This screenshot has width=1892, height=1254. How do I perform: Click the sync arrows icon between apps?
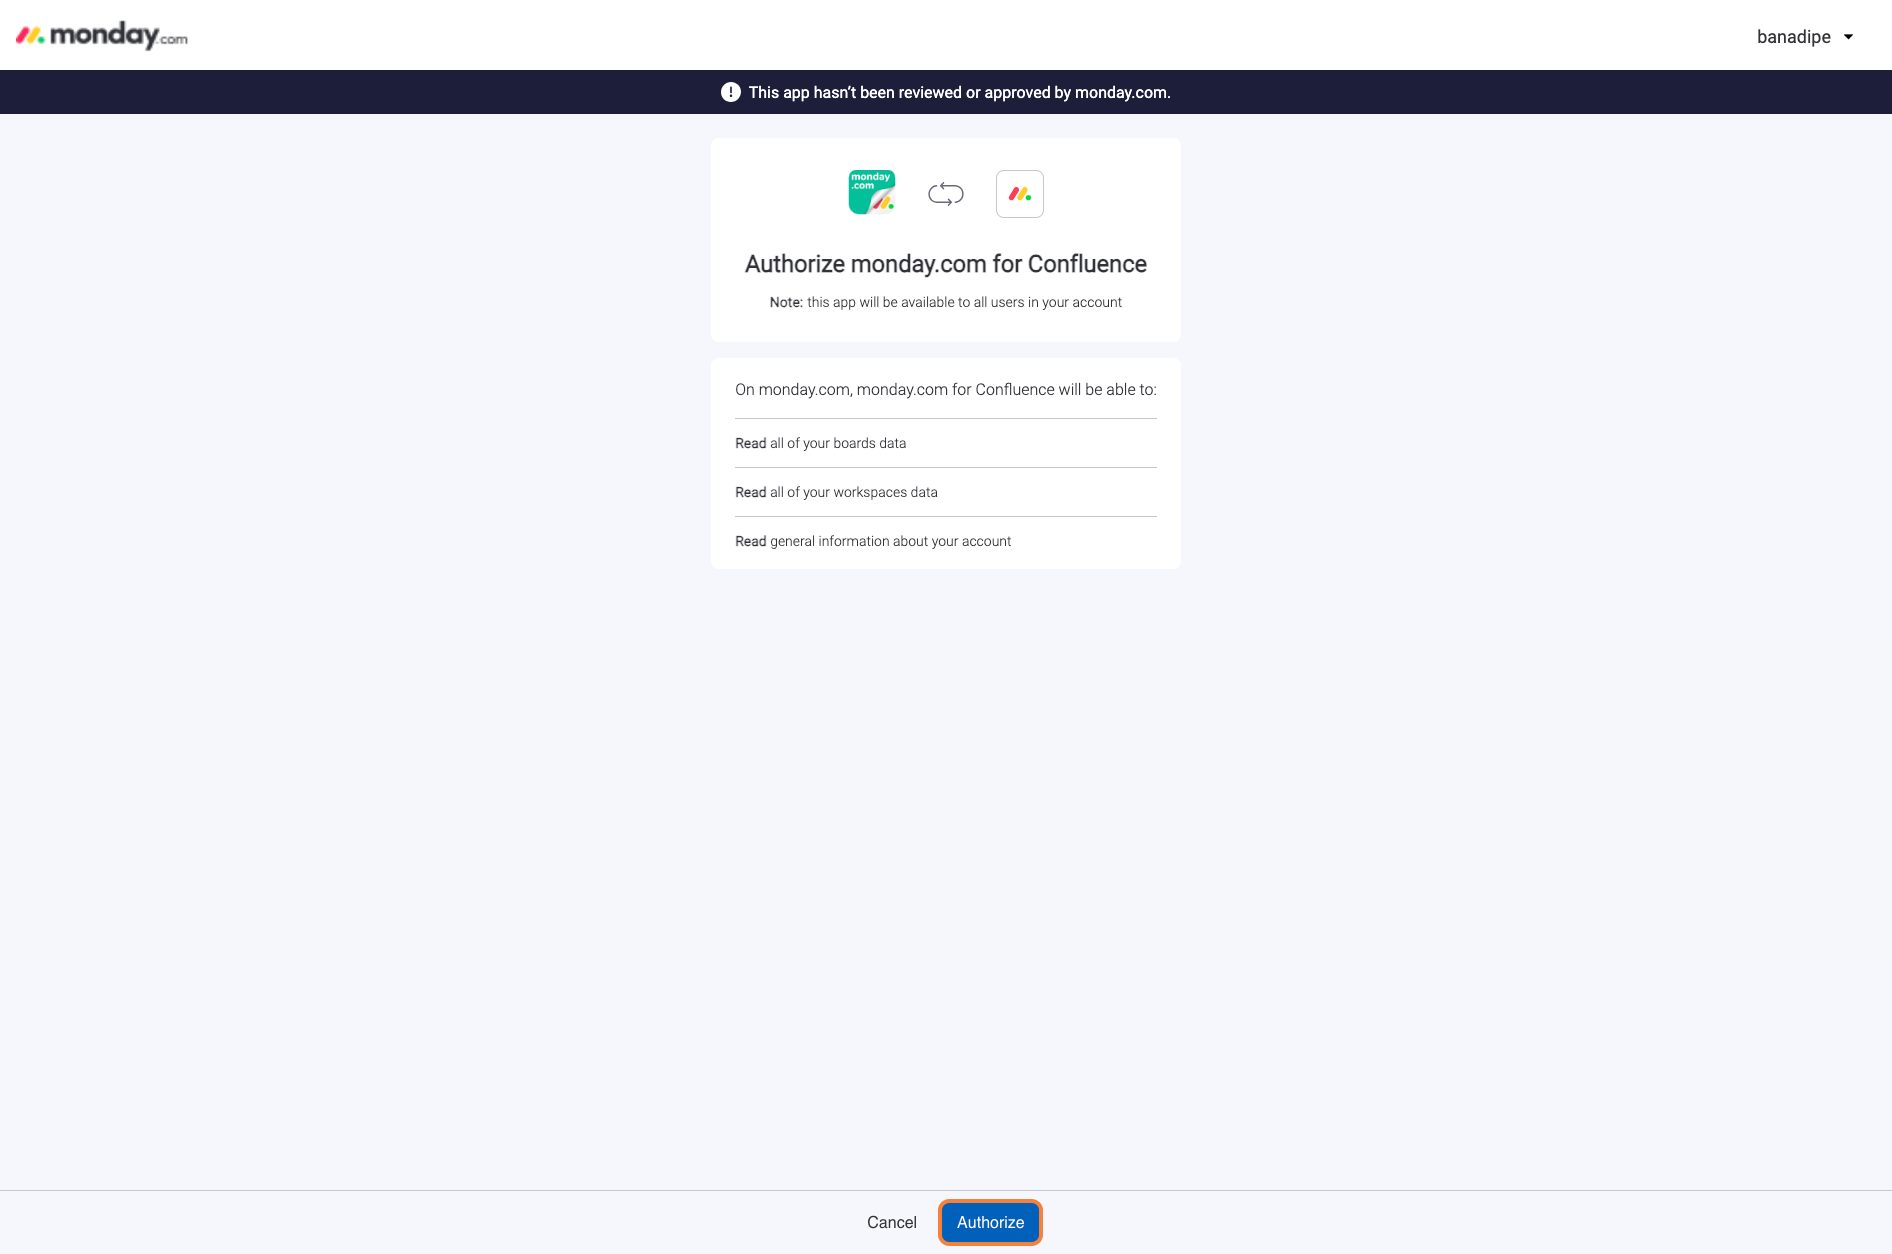pos(946,194)
